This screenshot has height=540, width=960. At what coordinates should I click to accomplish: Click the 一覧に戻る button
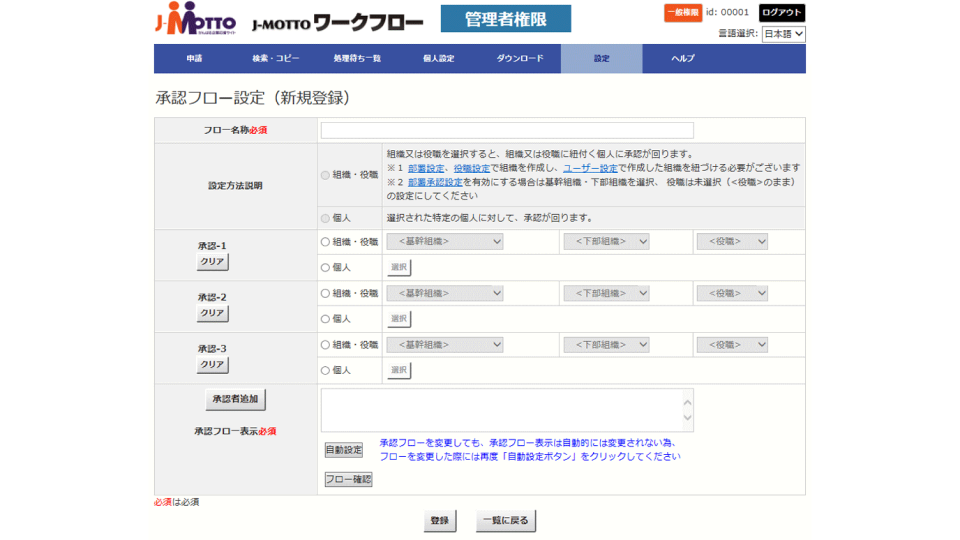pos(506,521)
